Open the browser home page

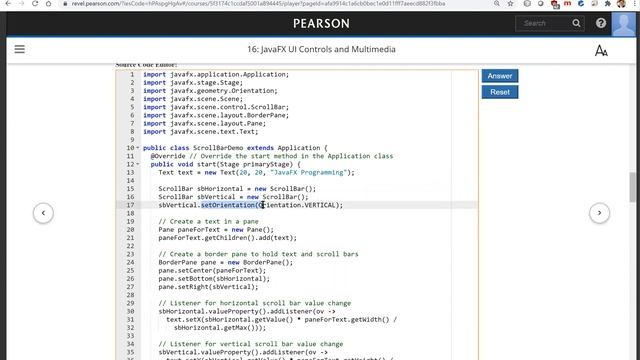[49, 4]
